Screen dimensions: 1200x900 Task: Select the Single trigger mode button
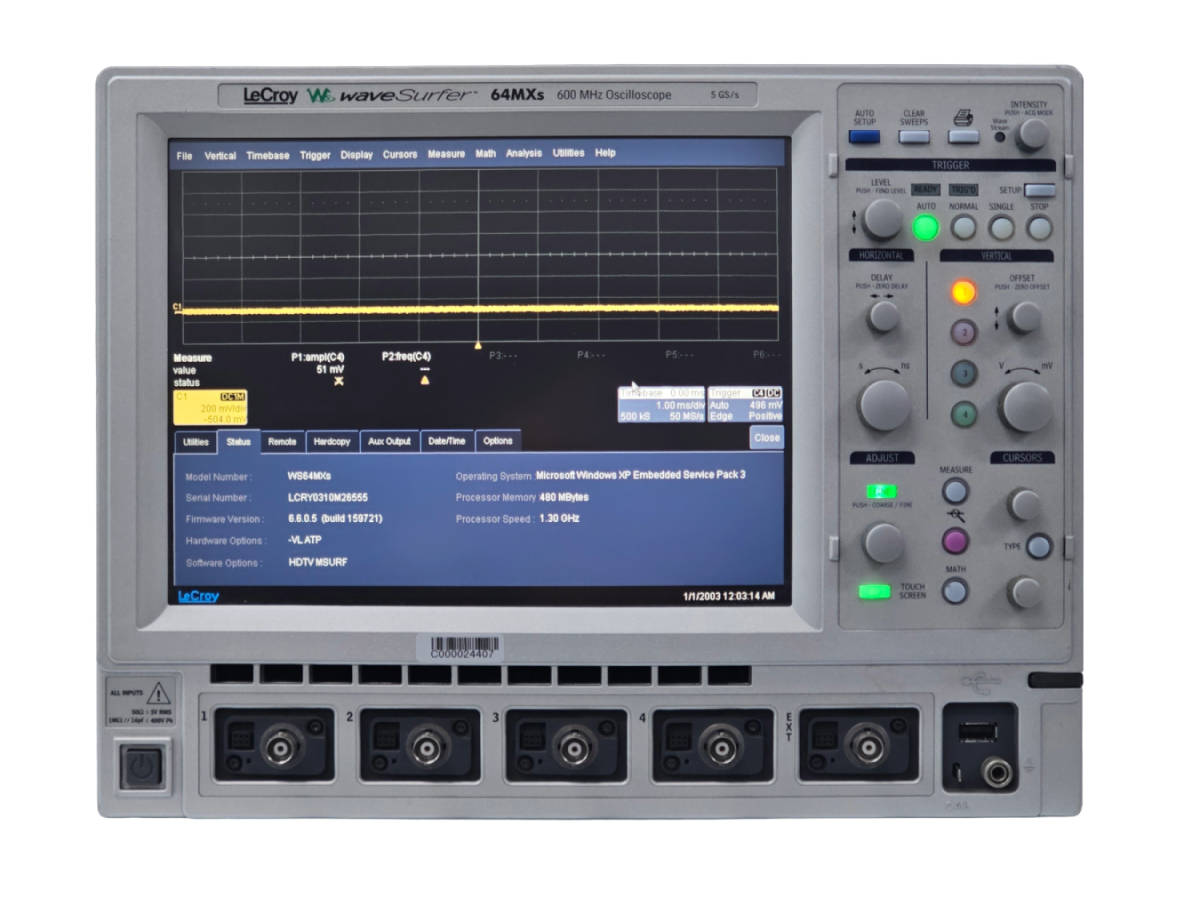click(x=1001, y=228)
